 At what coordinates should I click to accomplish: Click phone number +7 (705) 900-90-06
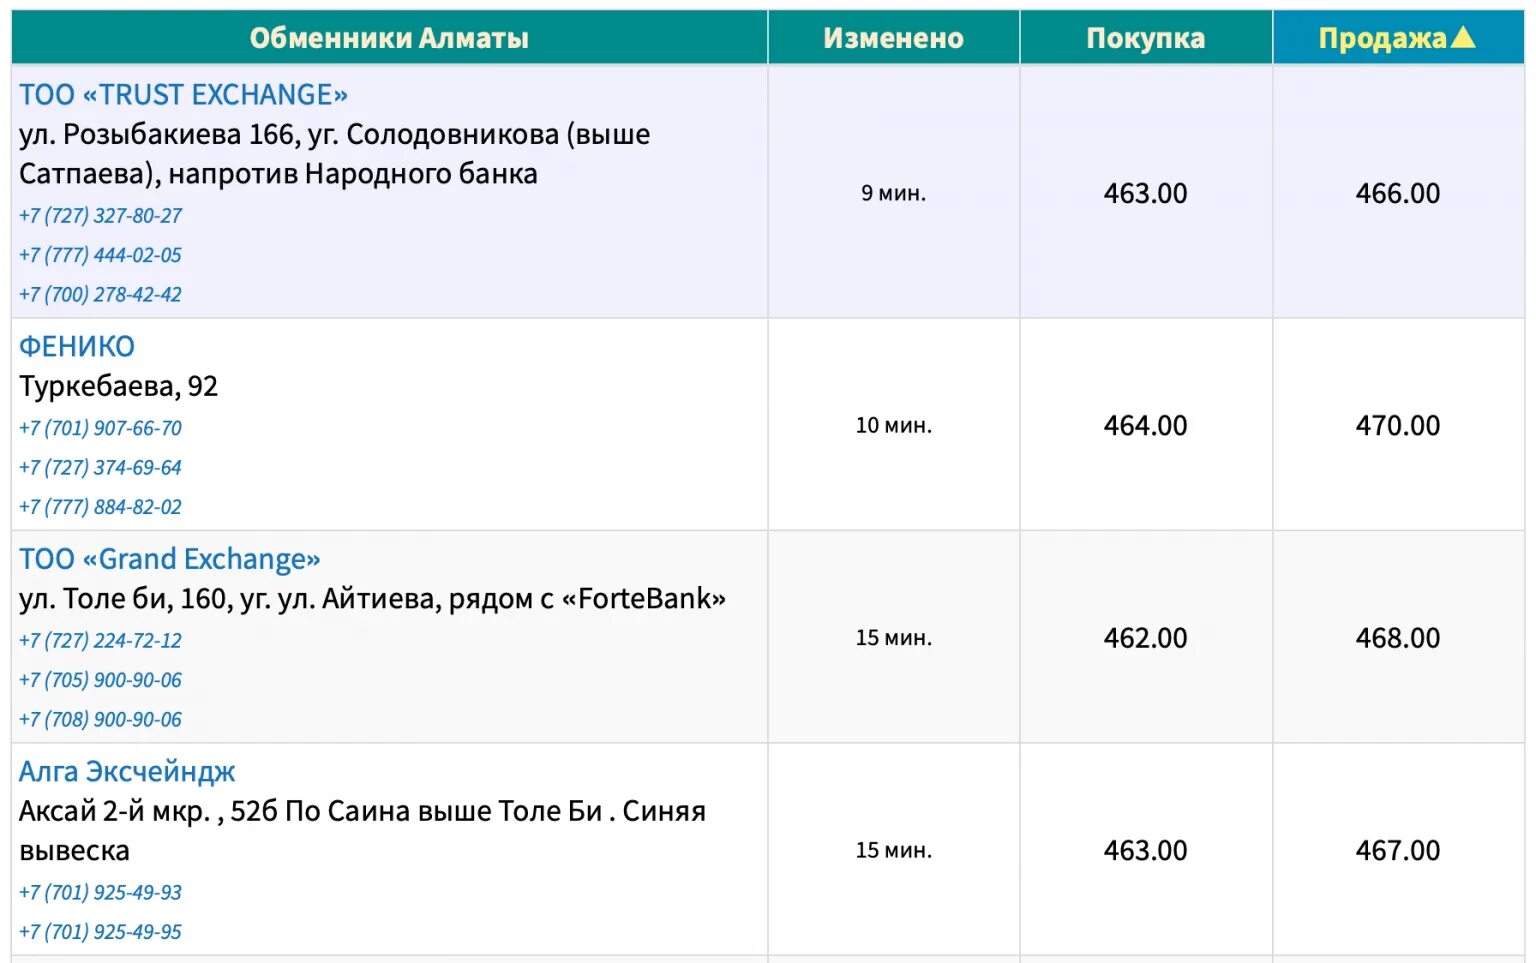[100, 680]
